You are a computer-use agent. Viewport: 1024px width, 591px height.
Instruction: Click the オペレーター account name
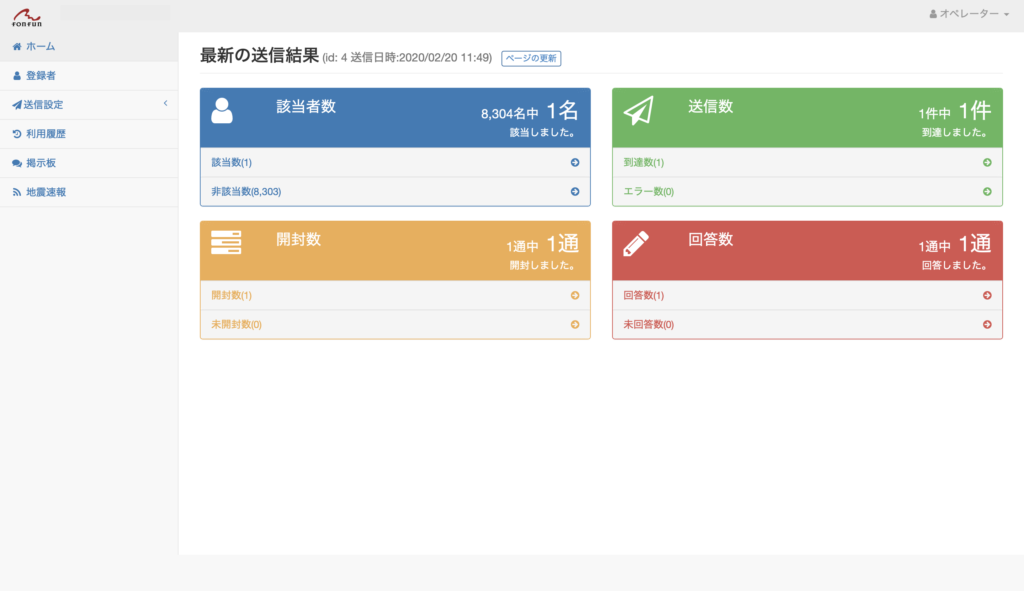[969, 14]
